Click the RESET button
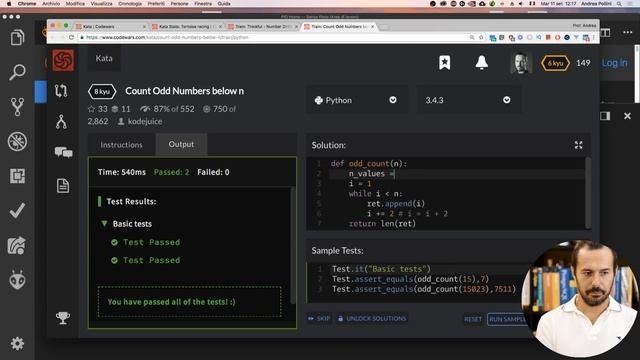 tap(473, 319)
